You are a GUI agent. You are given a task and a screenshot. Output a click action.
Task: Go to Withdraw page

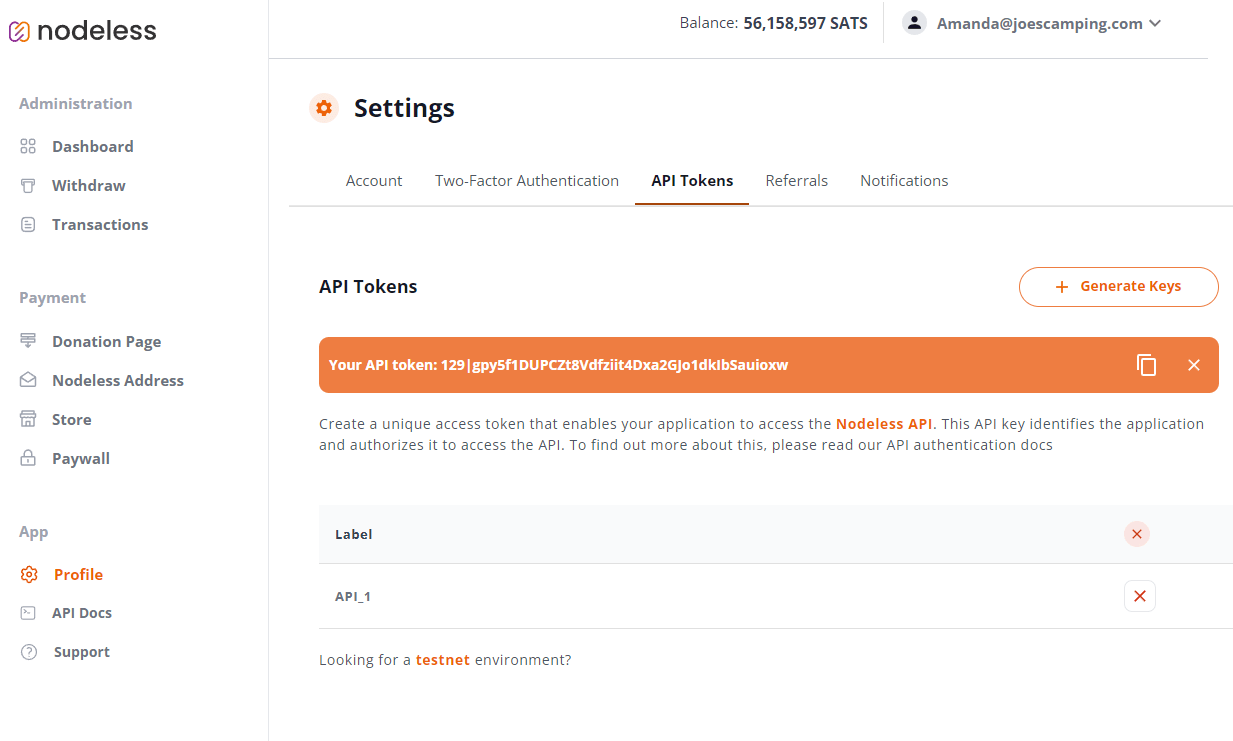tap(88, 185)
